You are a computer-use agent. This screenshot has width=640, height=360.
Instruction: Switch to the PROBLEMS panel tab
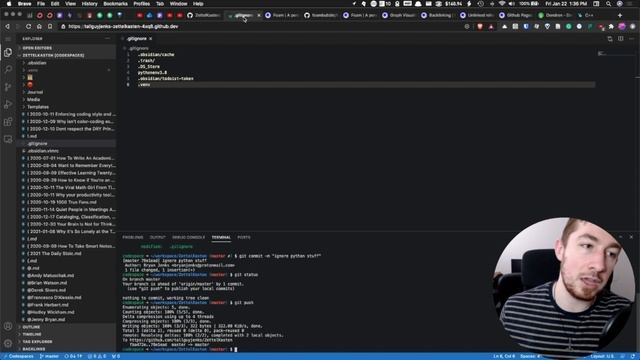click(x=133, y=237)
